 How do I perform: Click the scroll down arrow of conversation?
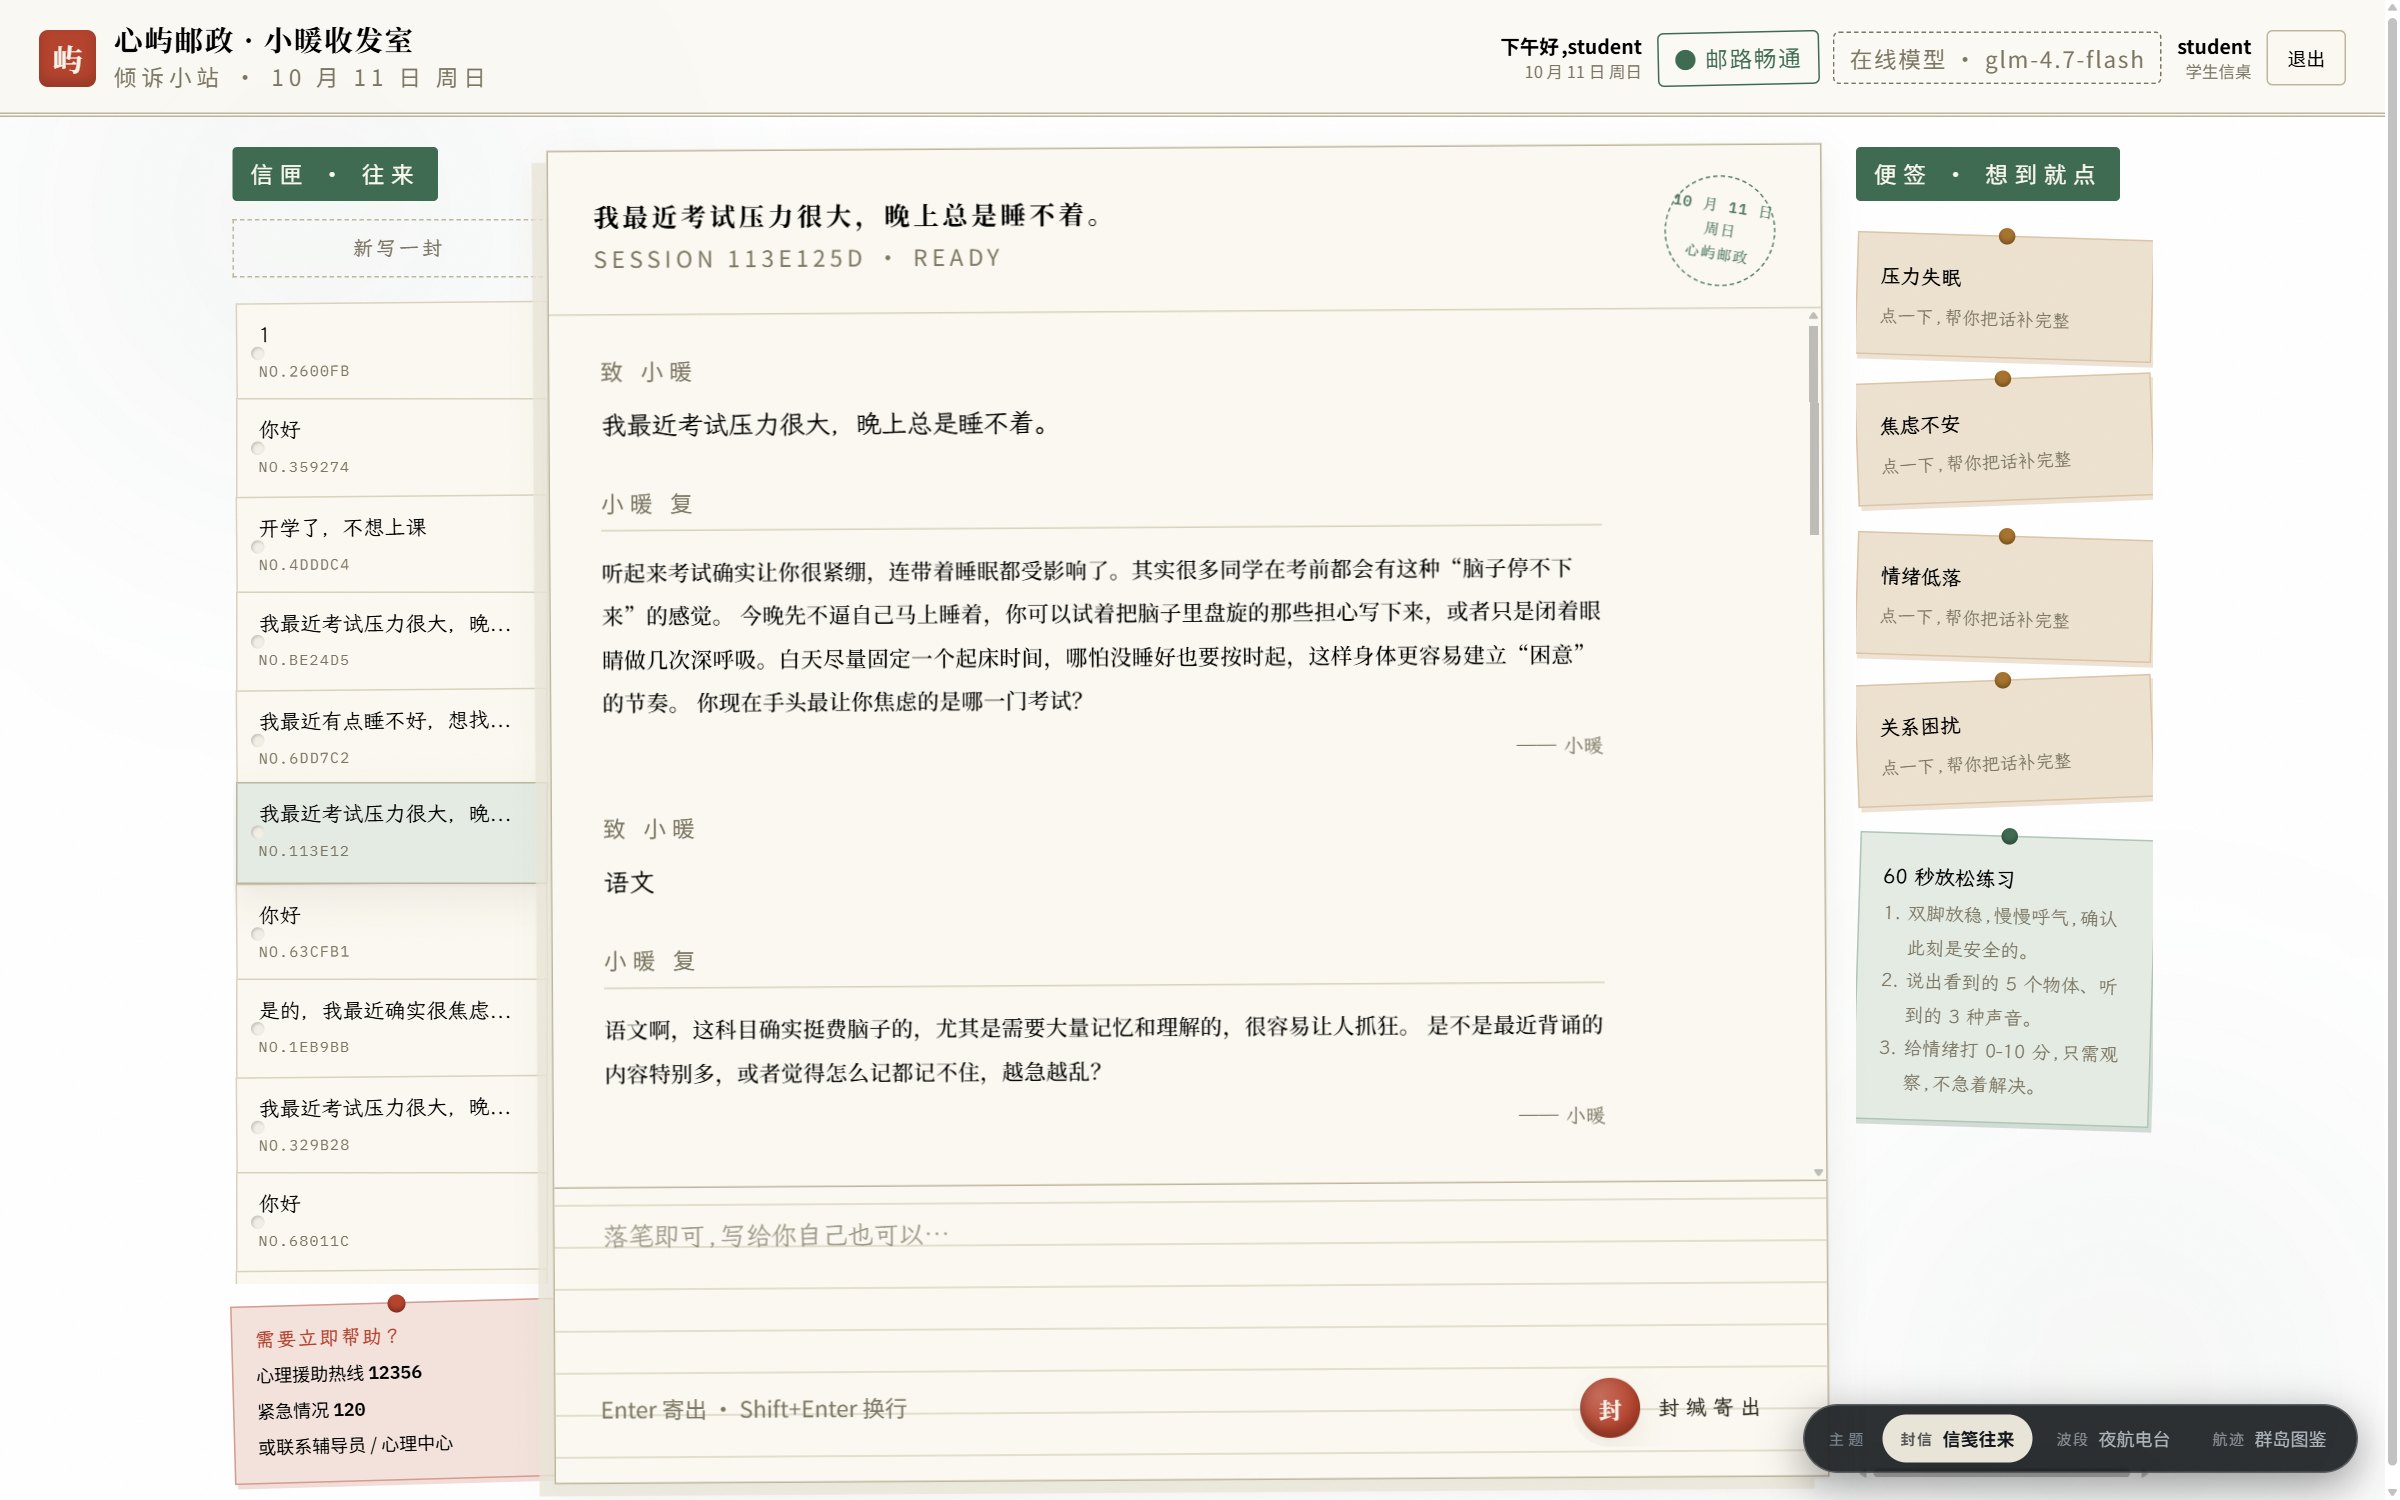[1817, 1172]
